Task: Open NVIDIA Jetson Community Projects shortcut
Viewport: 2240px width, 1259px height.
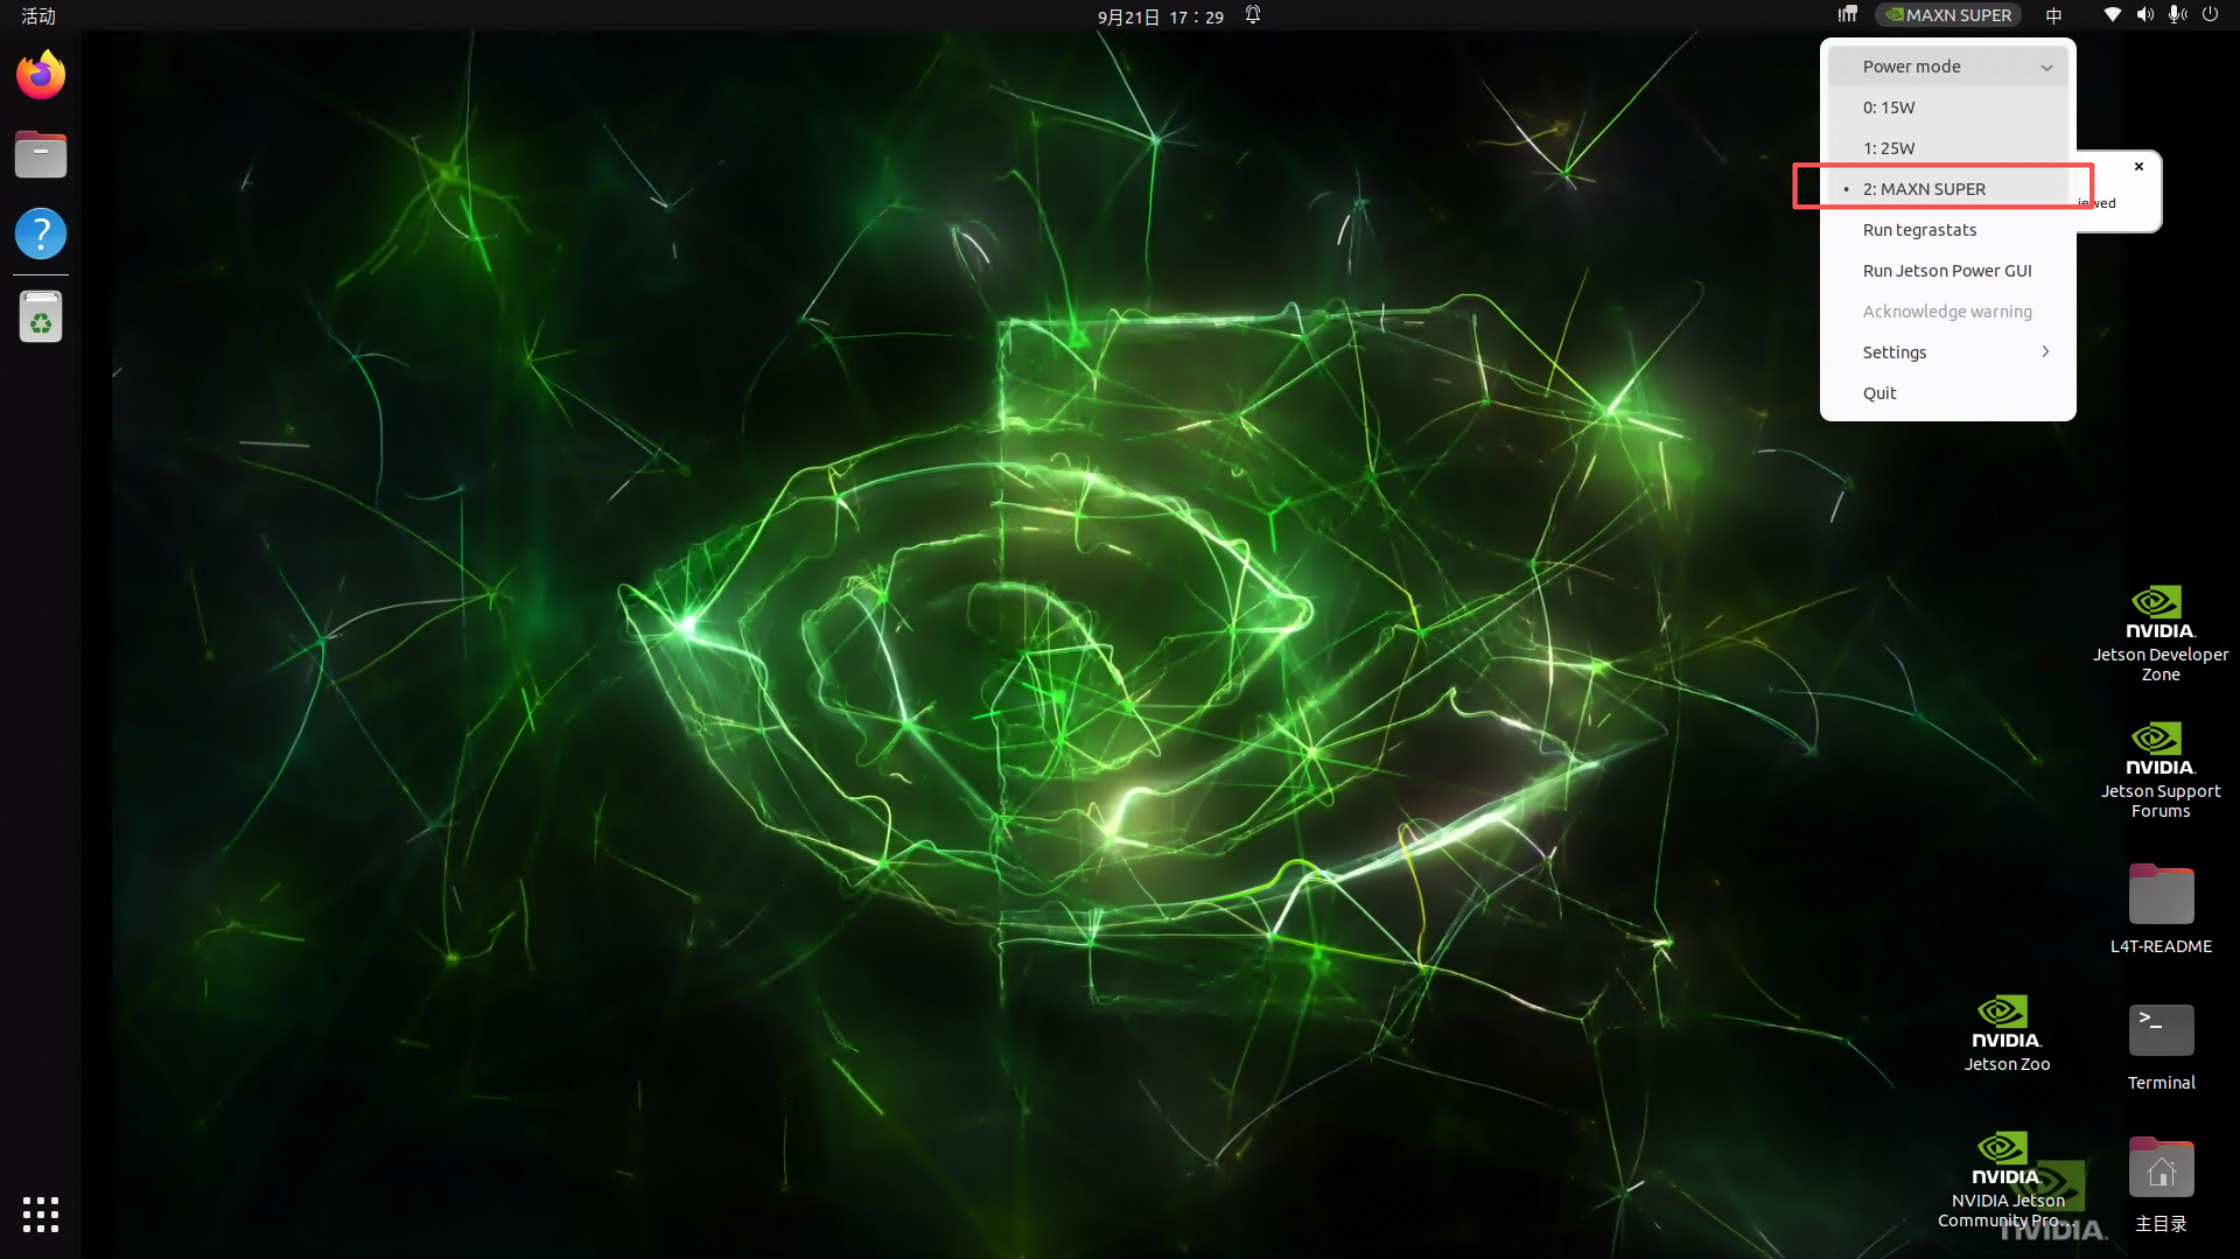Action: [x=2006, y=1180]
